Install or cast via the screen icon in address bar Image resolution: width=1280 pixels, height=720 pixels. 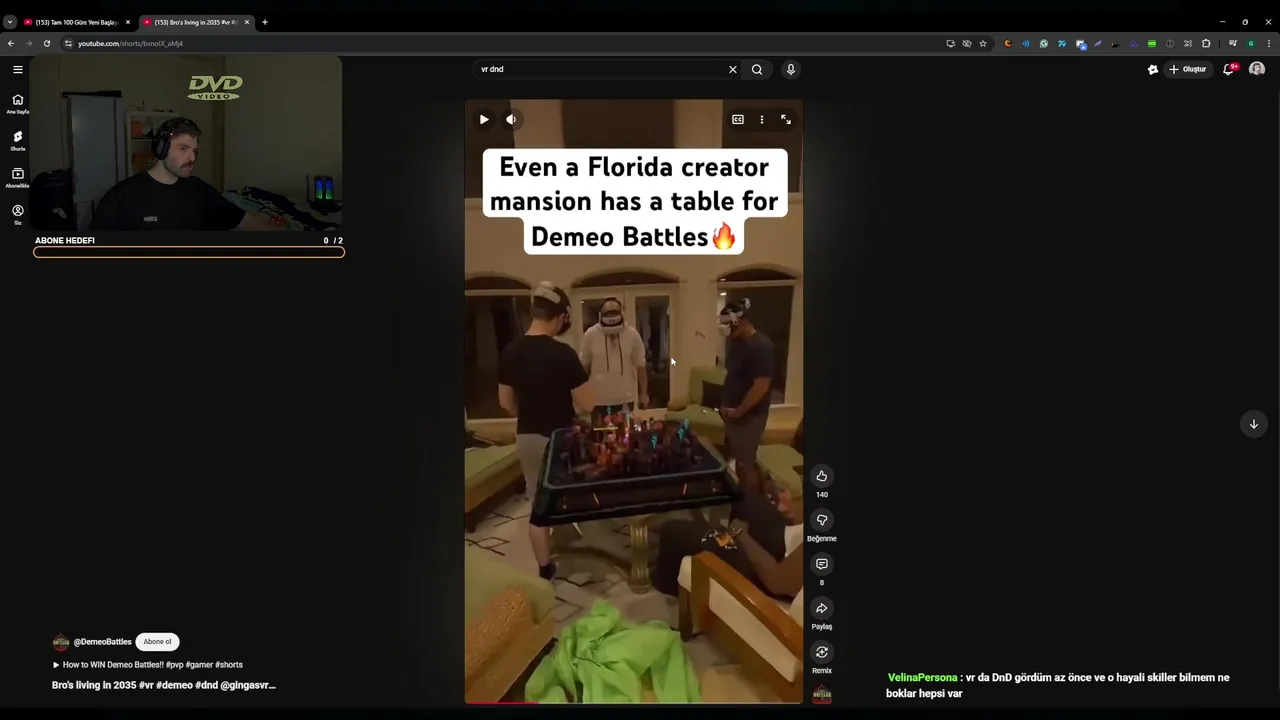point(950,44)
